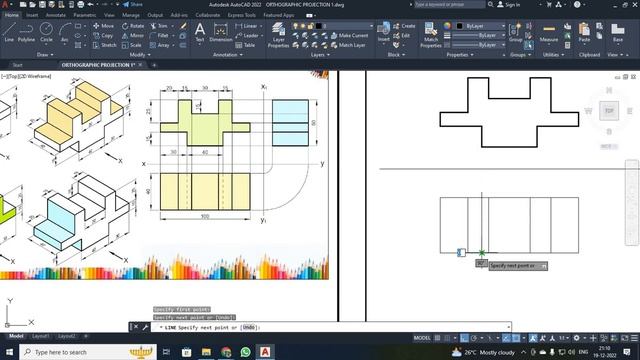Toggle ortho mode in status bar
Image resolution: width=640 pixels, height=360 pixels.
(464, 338)
